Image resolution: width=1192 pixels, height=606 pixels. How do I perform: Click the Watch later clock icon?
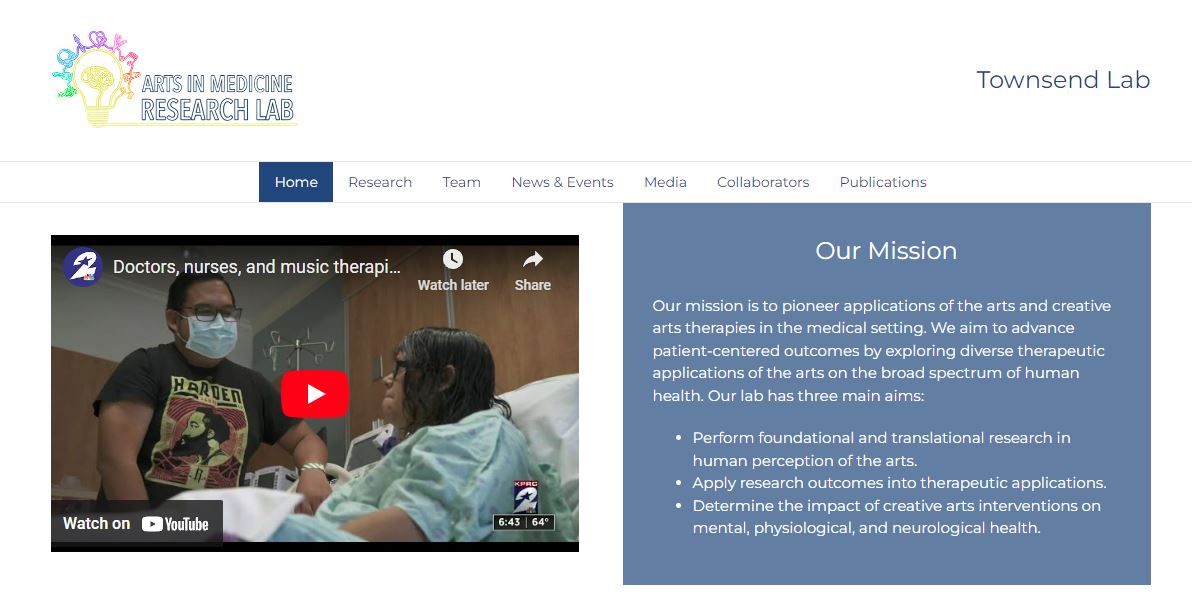click(453, 259)
